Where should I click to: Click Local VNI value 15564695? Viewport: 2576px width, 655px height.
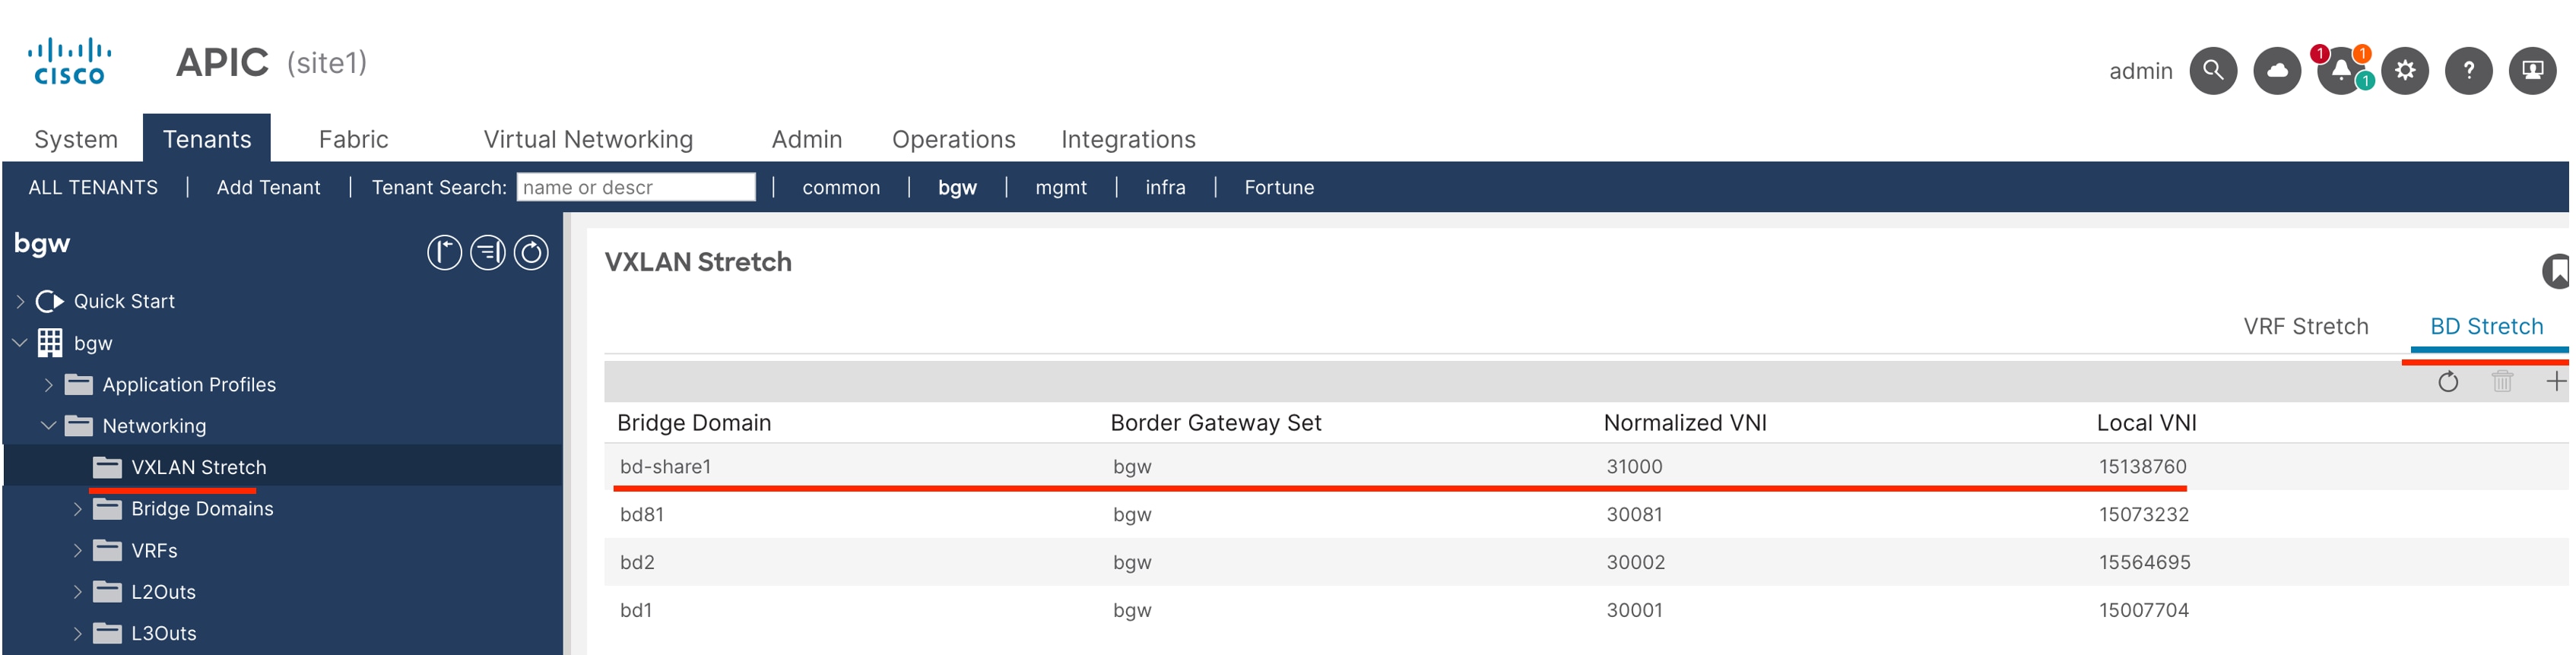2144,562
